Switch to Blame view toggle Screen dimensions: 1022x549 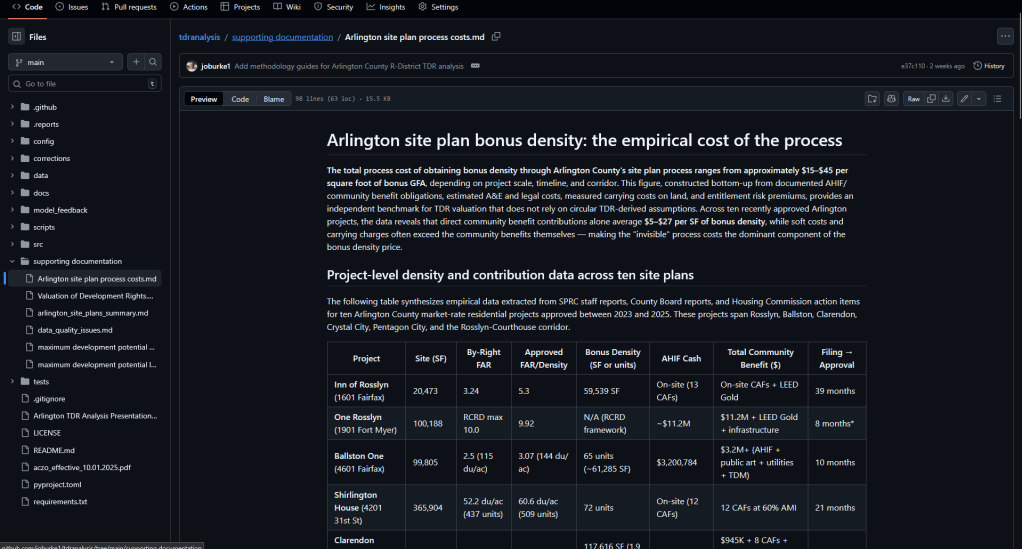273,99
